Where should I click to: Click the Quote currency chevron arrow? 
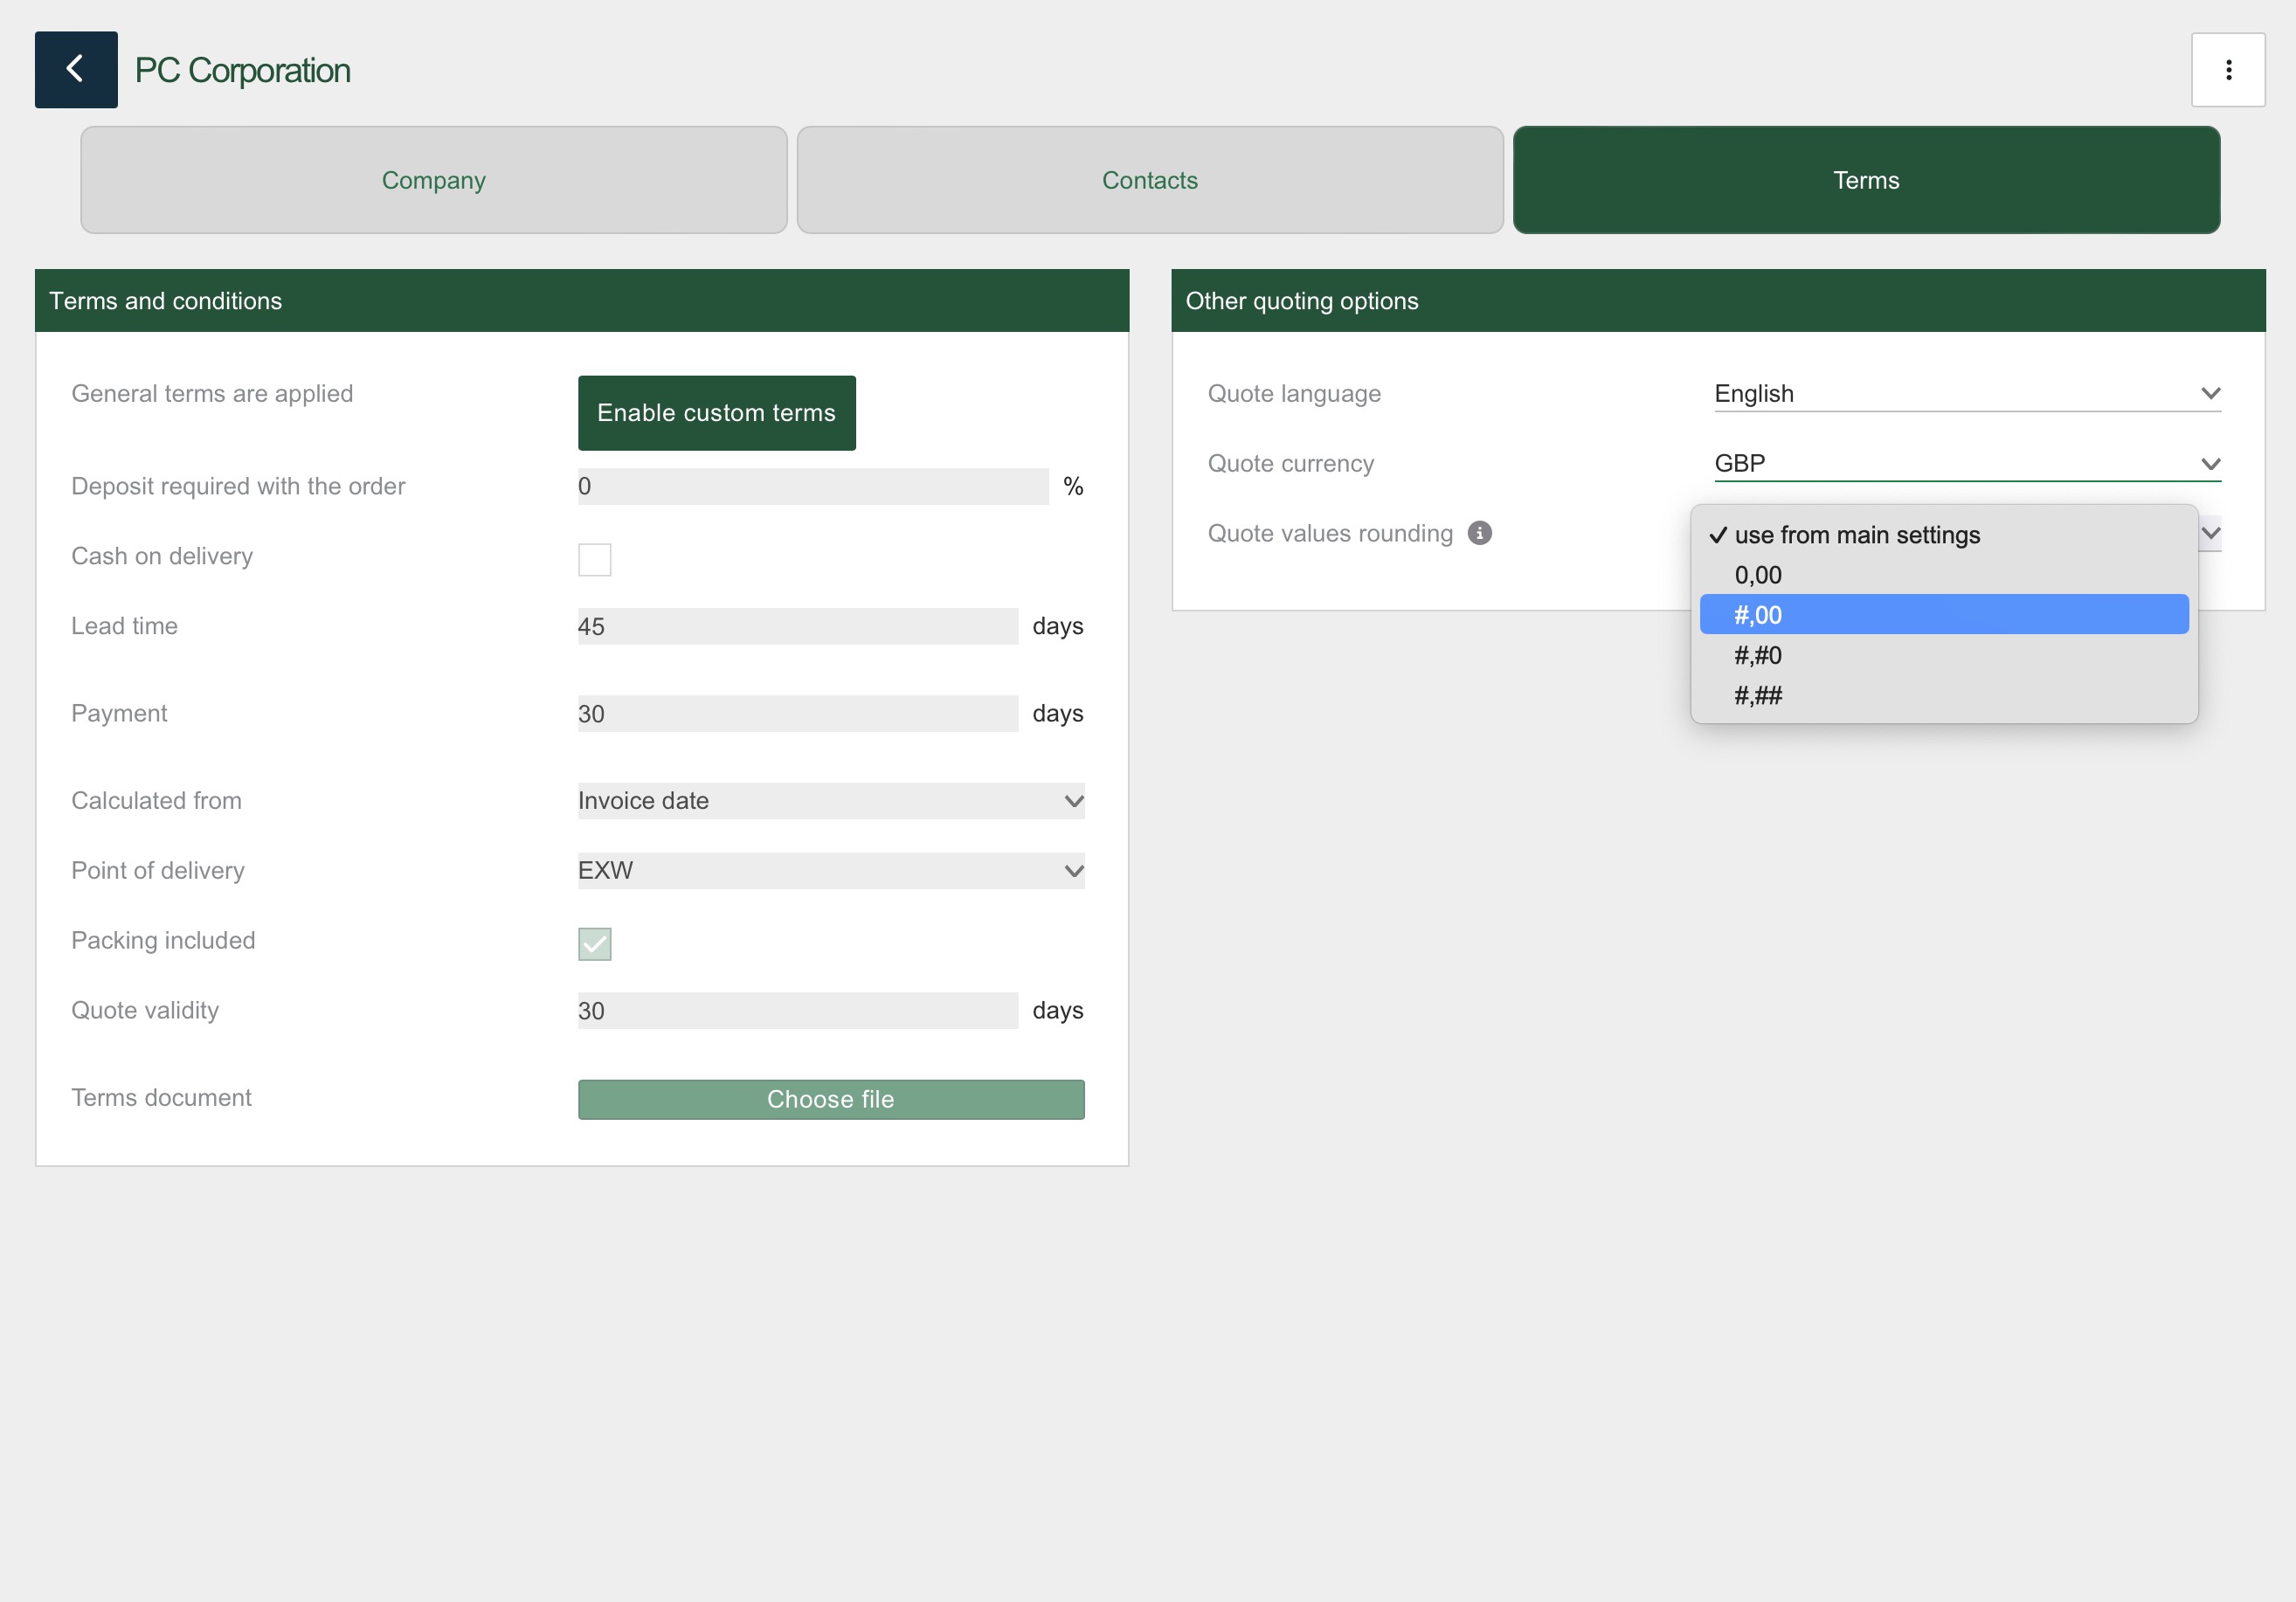pos(2210,464)
